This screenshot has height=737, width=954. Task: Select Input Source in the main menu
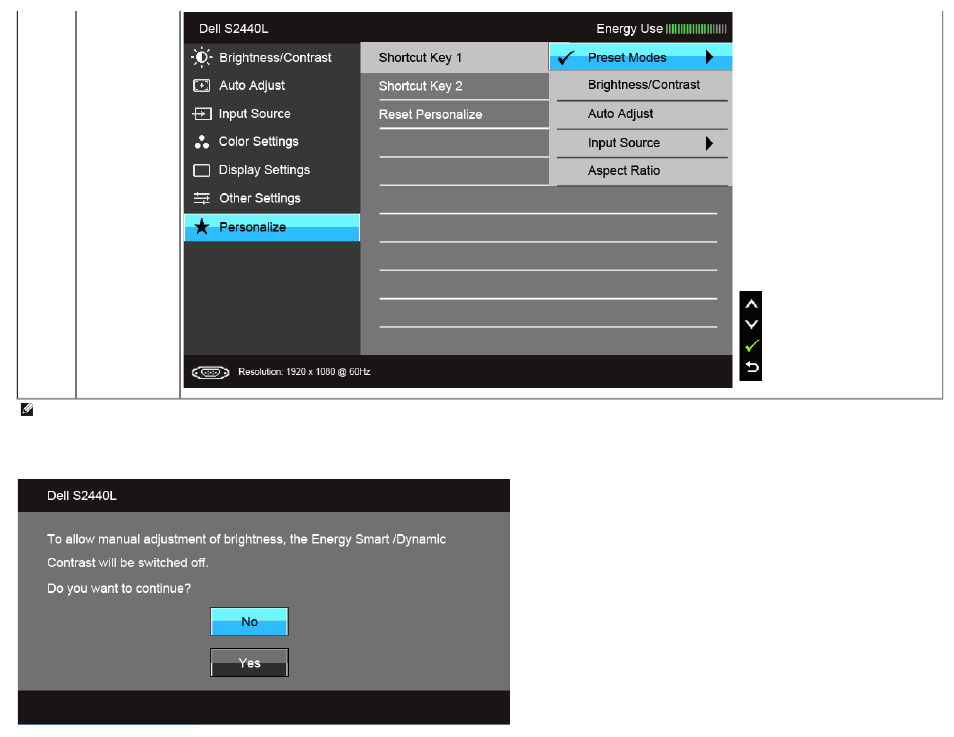click(x=272, y=114)
